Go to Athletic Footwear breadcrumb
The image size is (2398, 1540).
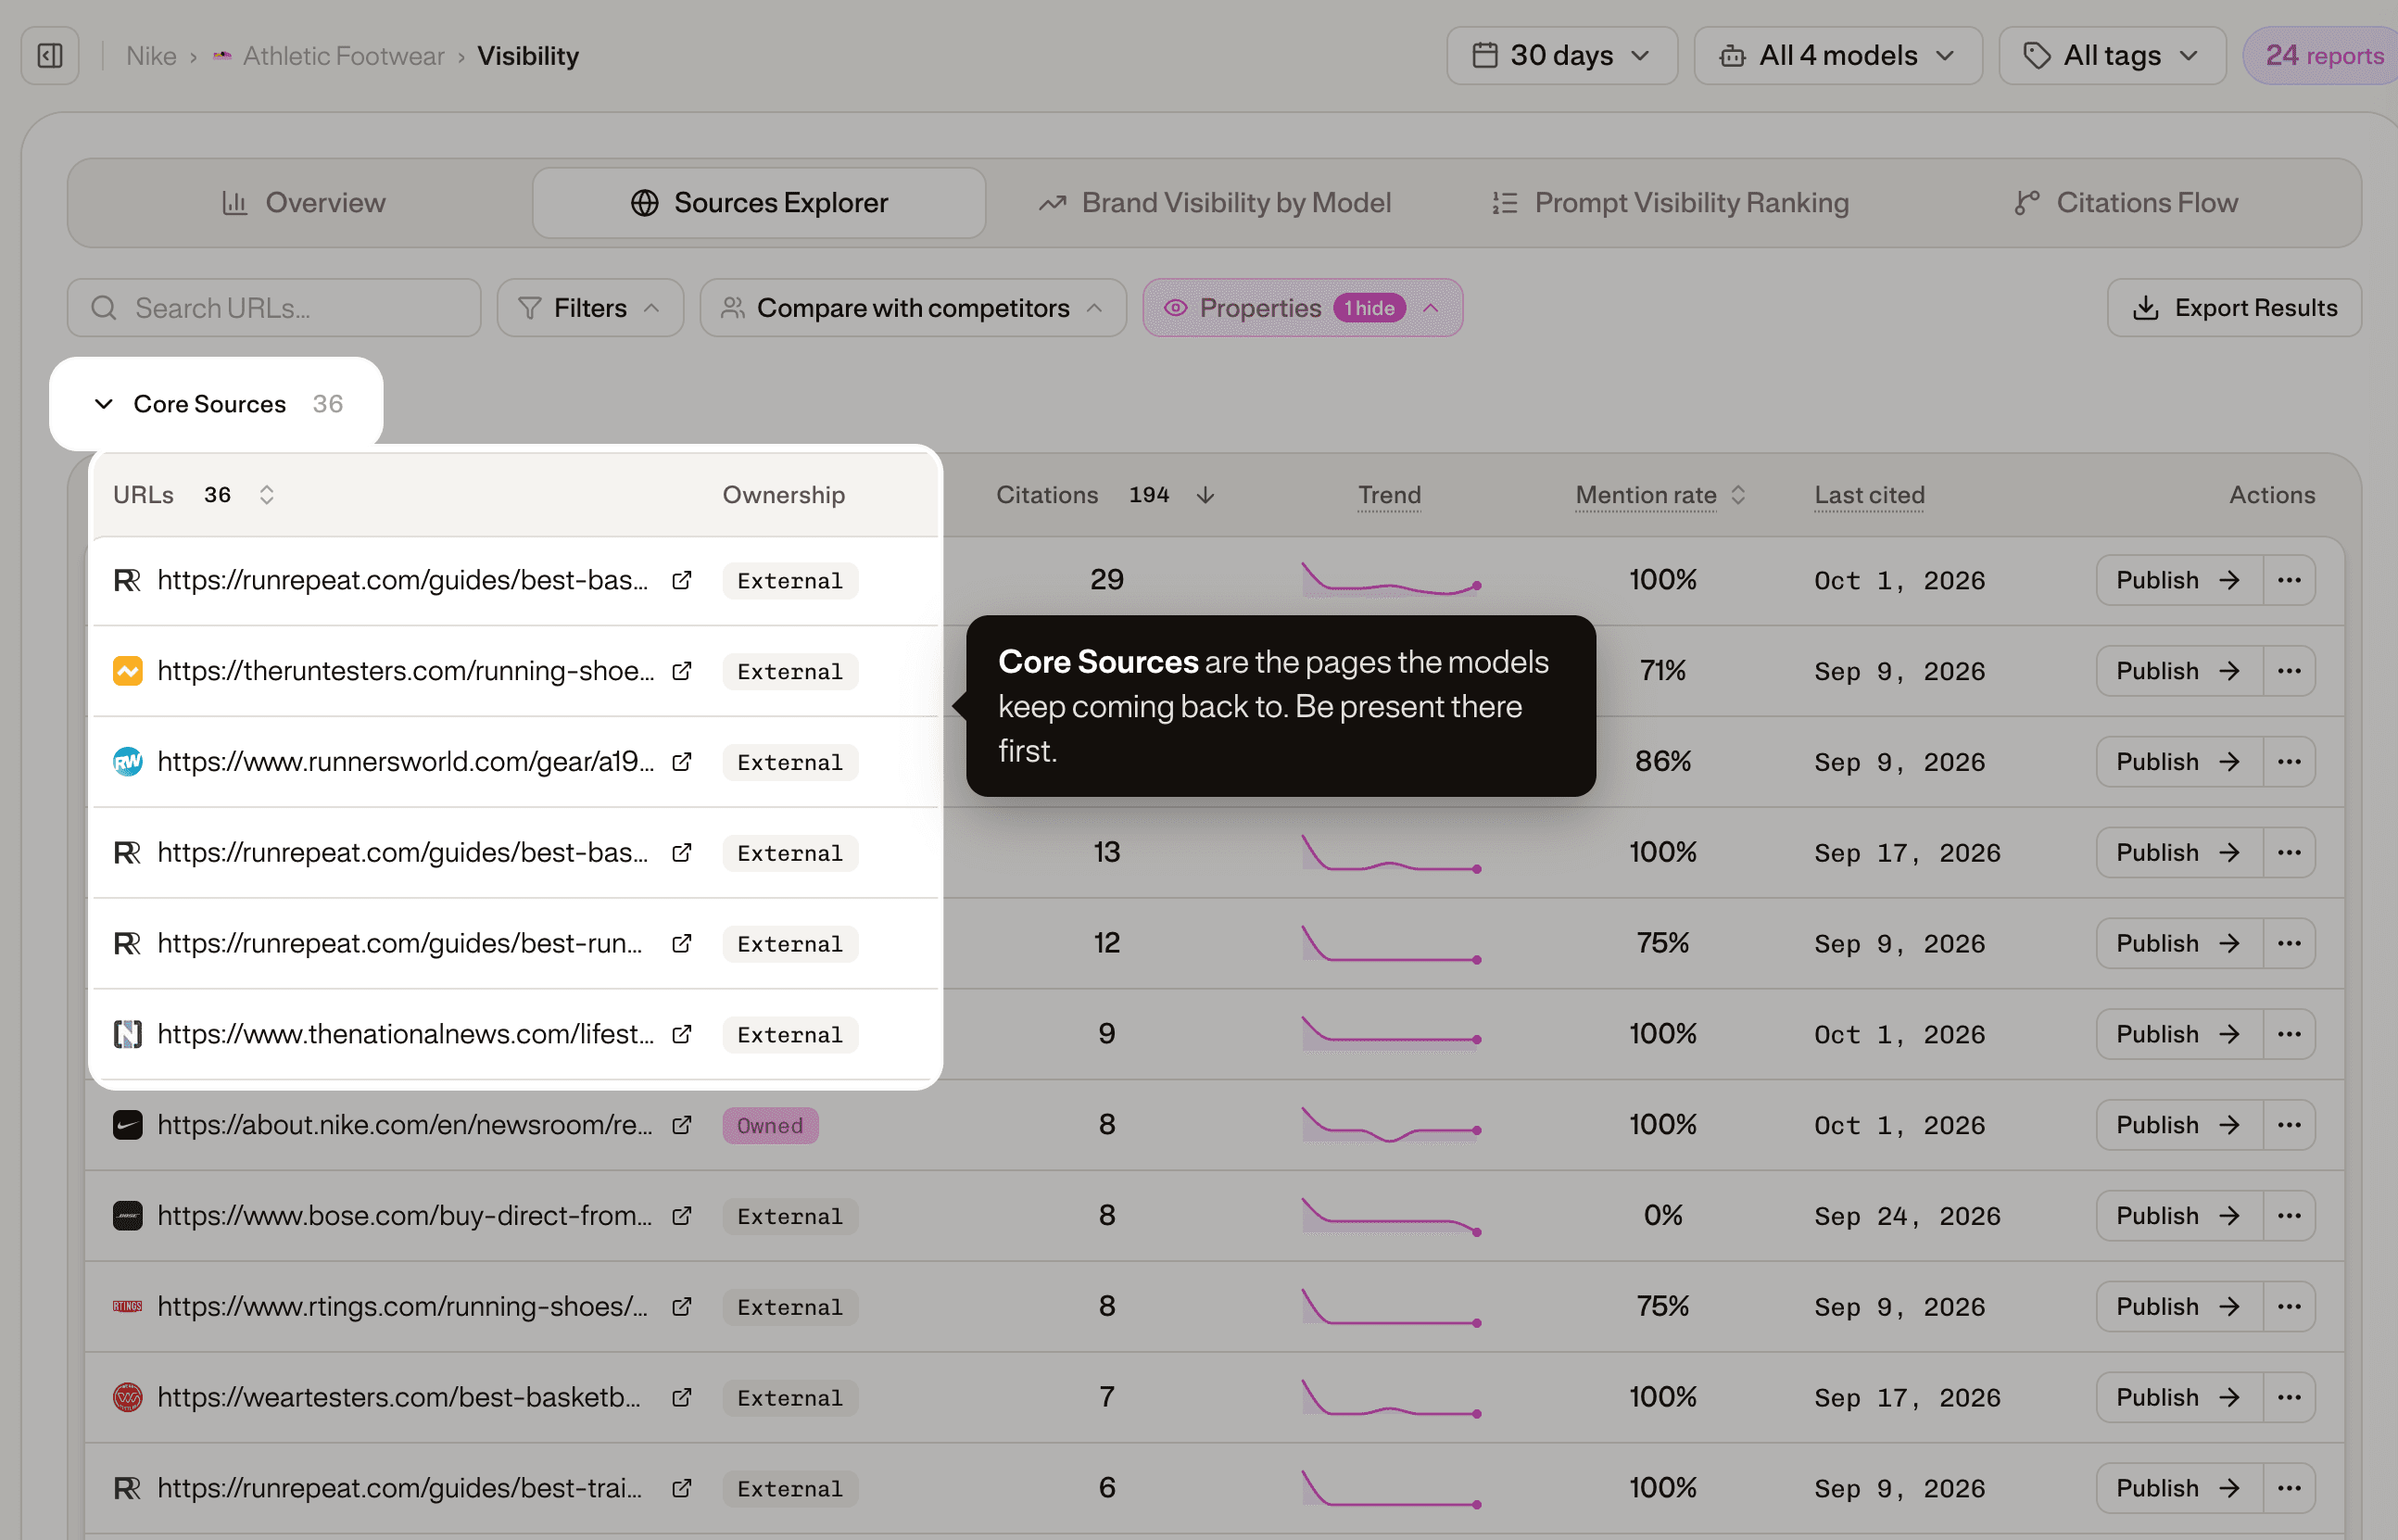click(x=343, y=56)
